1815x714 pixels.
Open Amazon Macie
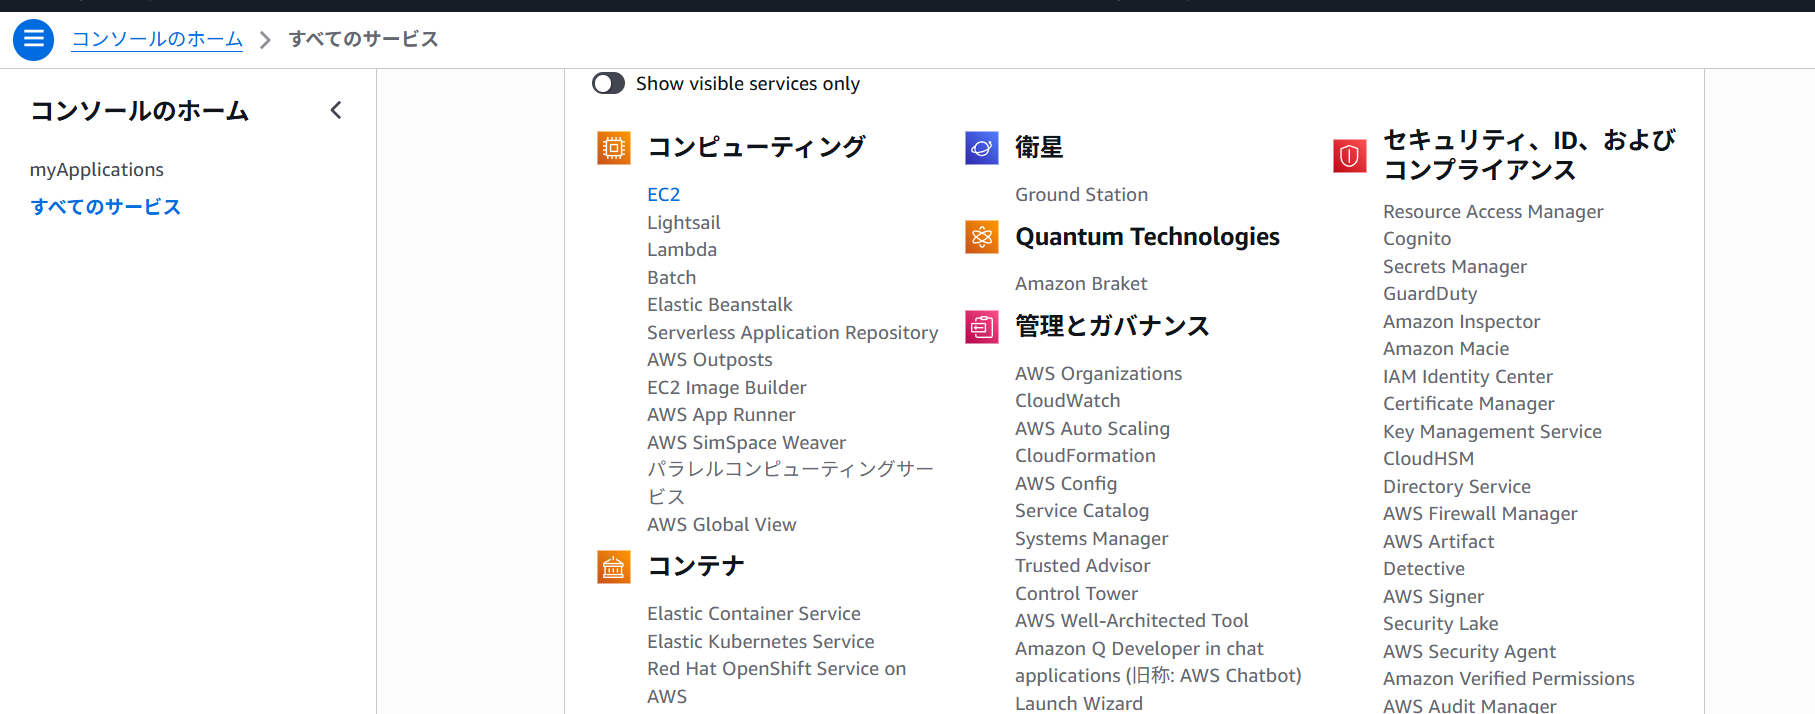point(1446,349)
